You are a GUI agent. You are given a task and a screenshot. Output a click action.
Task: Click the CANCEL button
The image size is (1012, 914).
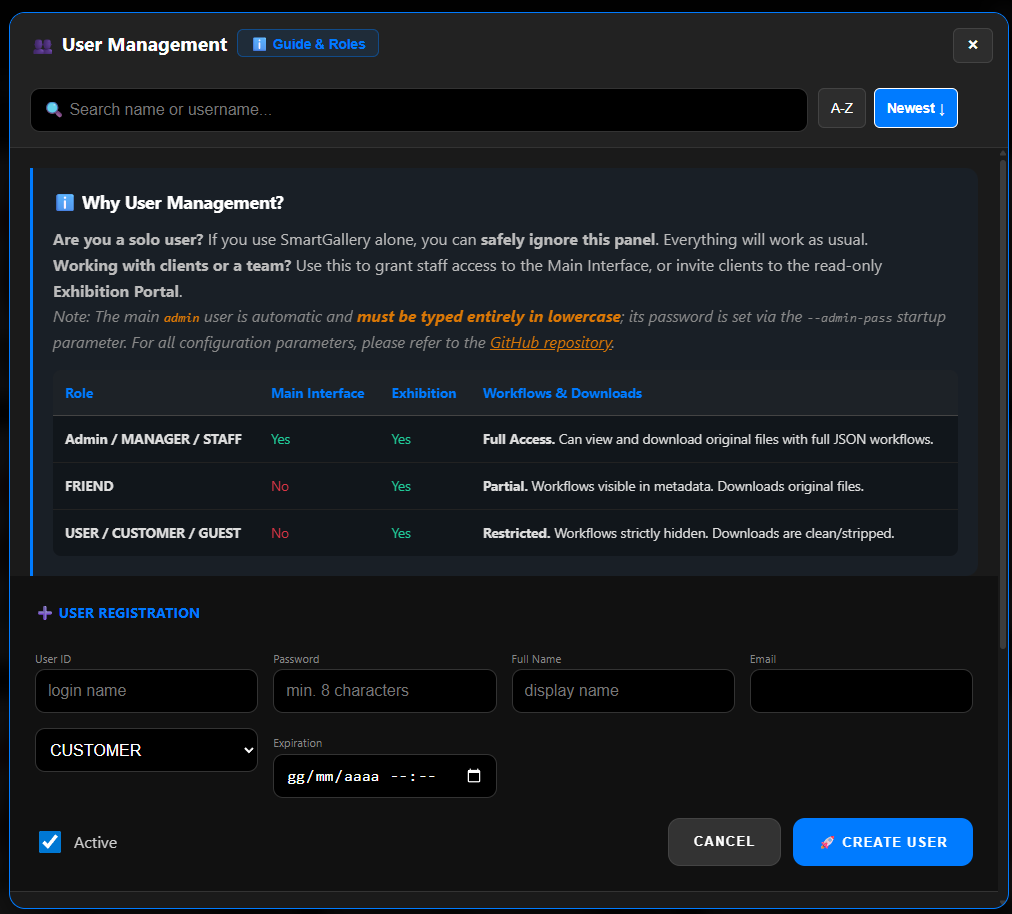(724, 841)
